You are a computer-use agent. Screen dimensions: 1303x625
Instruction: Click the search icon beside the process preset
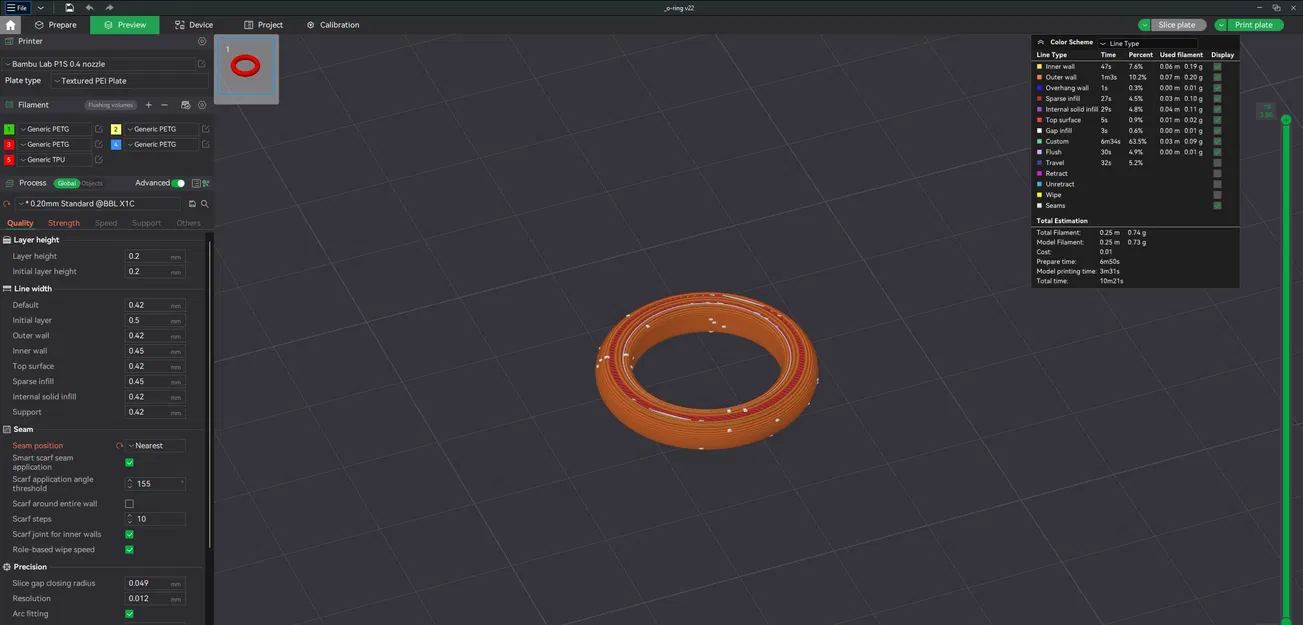click(204, 203)
